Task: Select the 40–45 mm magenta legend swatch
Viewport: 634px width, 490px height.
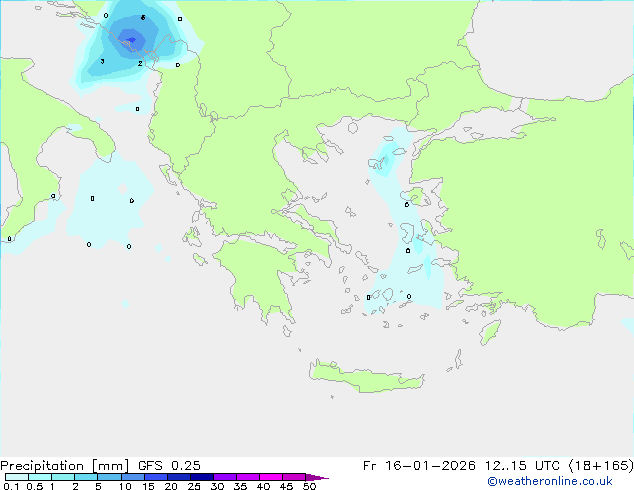Action: 271,477
